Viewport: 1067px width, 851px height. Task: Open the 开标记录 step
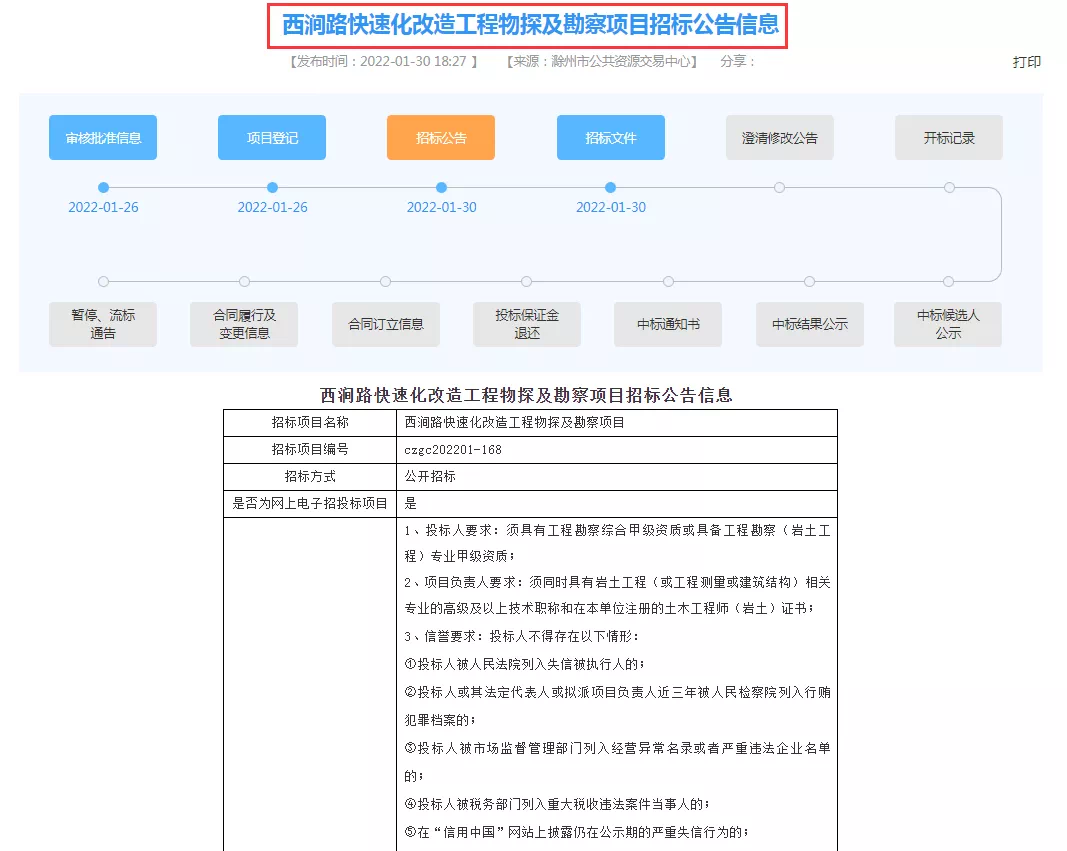tap(948, 138)
